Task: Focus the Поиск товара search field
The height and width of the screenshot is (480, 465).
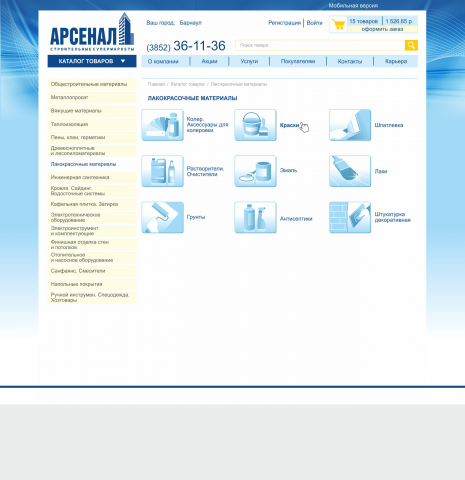Action: tap(320, 45)
